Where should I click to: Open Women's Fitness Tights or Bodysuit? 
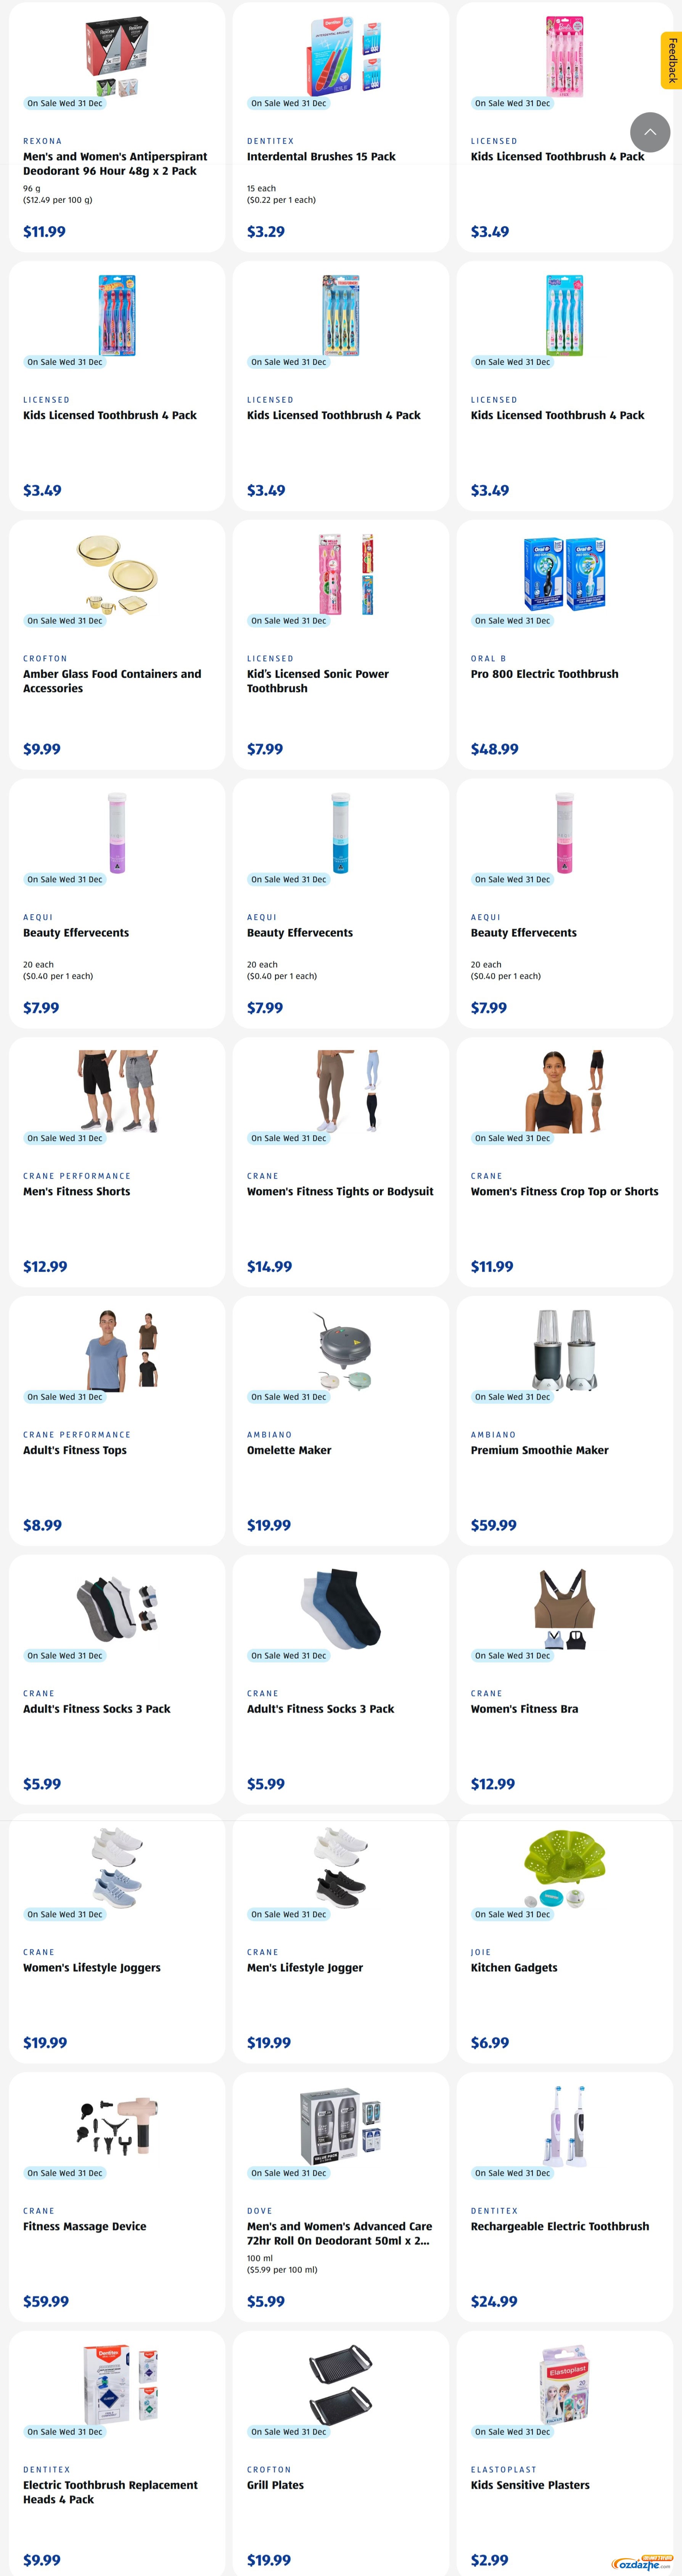point(340,1192)
